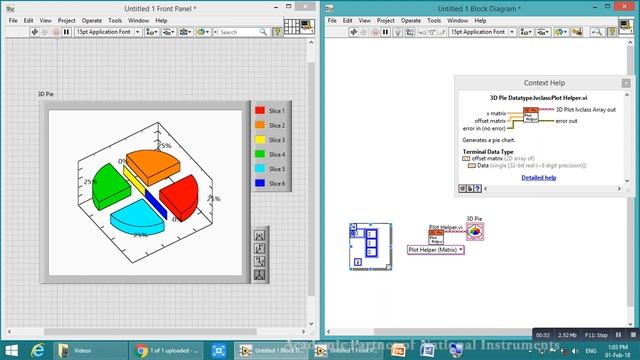The image size is (640, 360).
Task: Click Detailed help link in Context Help
Action: (538, 178)
